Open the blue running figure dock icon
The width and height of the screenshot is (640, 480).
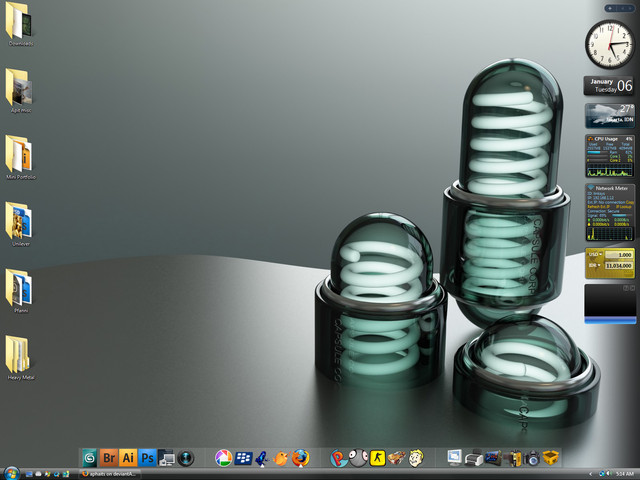(262, 458)
